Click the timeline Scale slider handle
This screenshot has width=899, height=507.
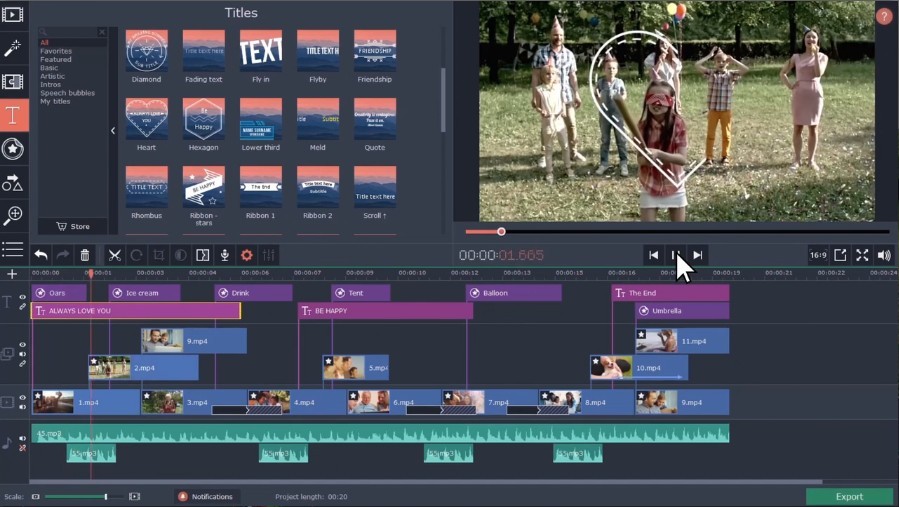pos(105,497)
